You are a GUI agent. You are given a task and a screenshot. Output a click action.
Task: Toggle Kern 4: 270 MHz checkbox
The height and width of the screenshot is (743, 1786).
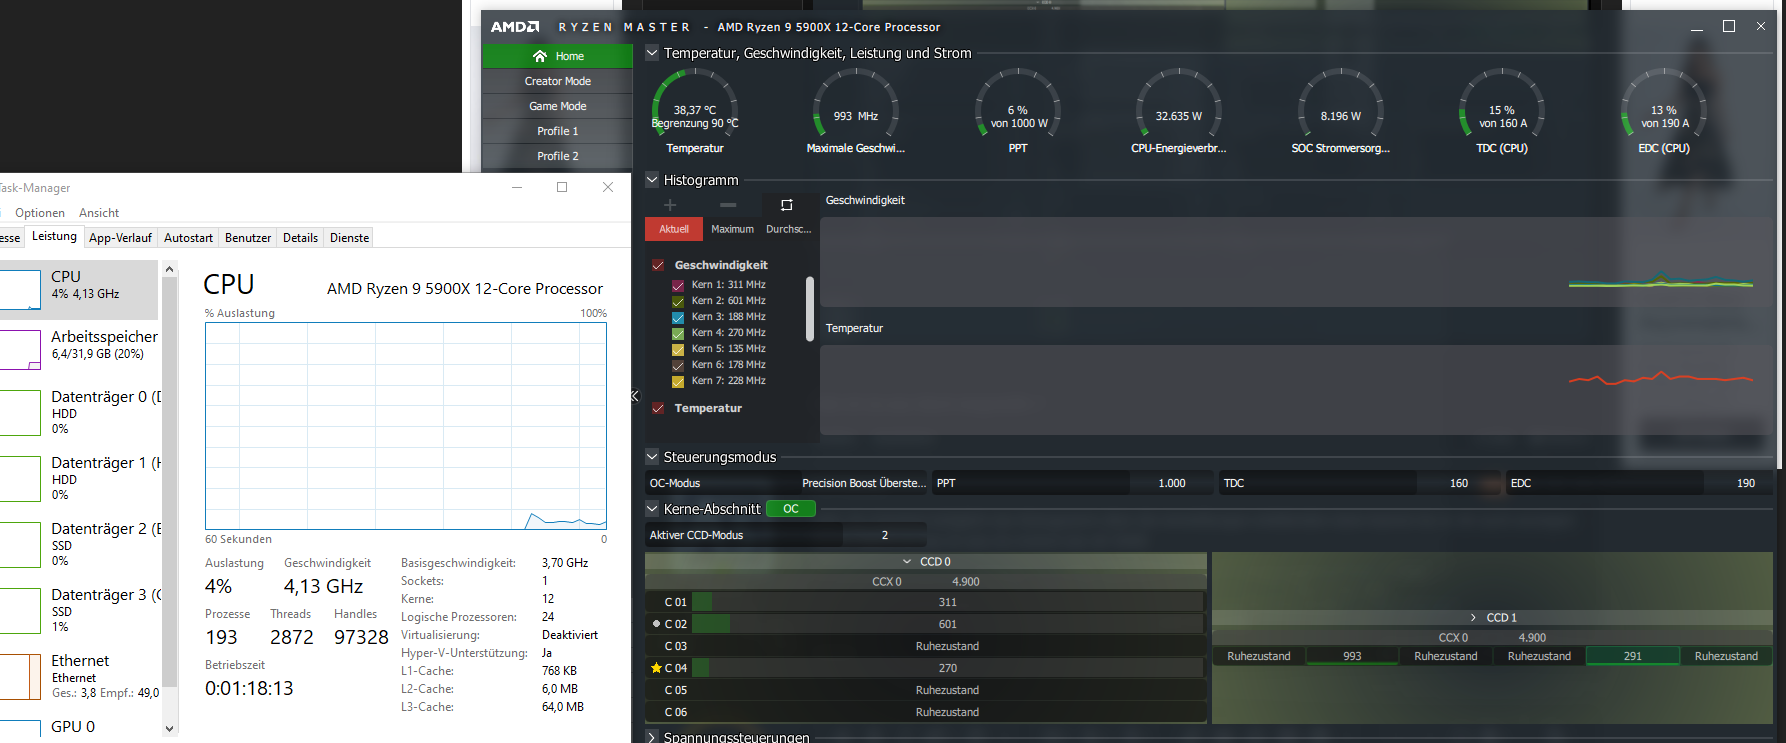pyautogui.click(x=678, y=333)
